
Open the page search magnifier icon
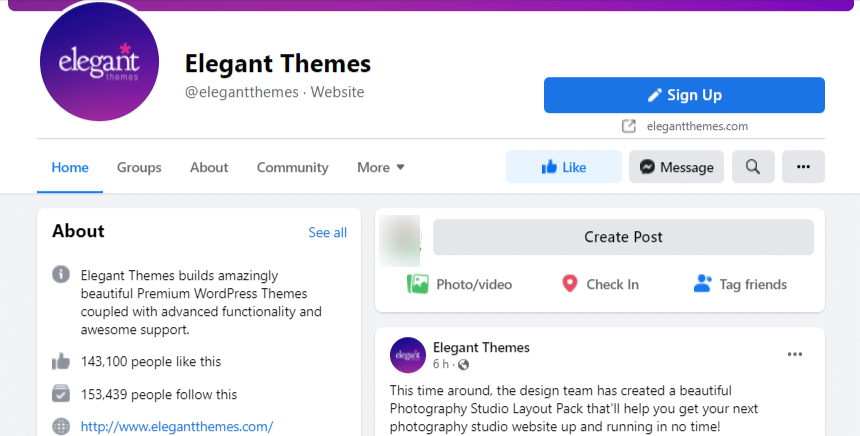[753, 167]
